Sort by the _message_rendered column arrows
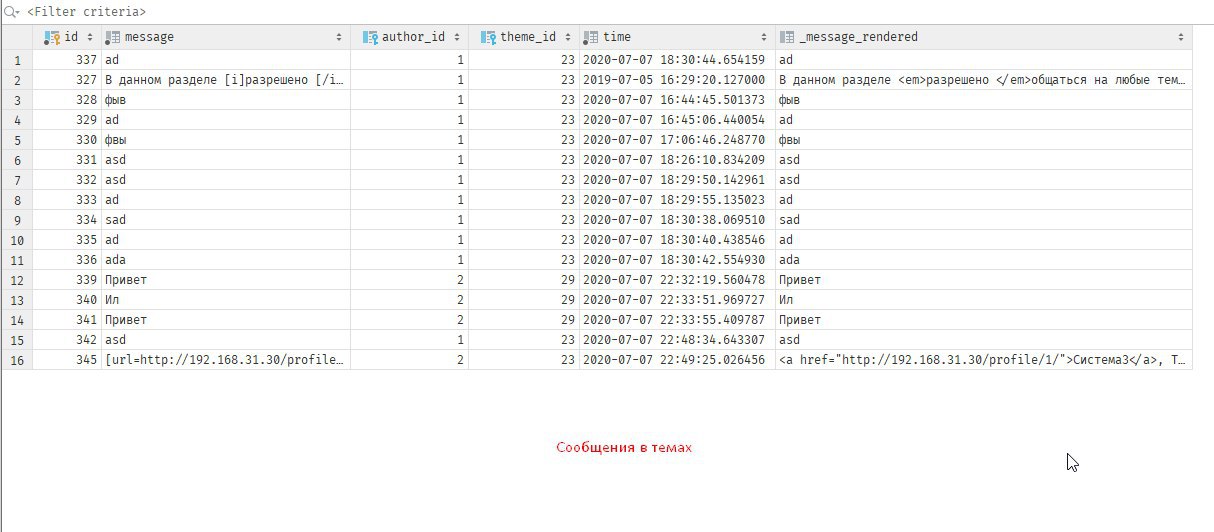1214x532 pixels. 1182,37
